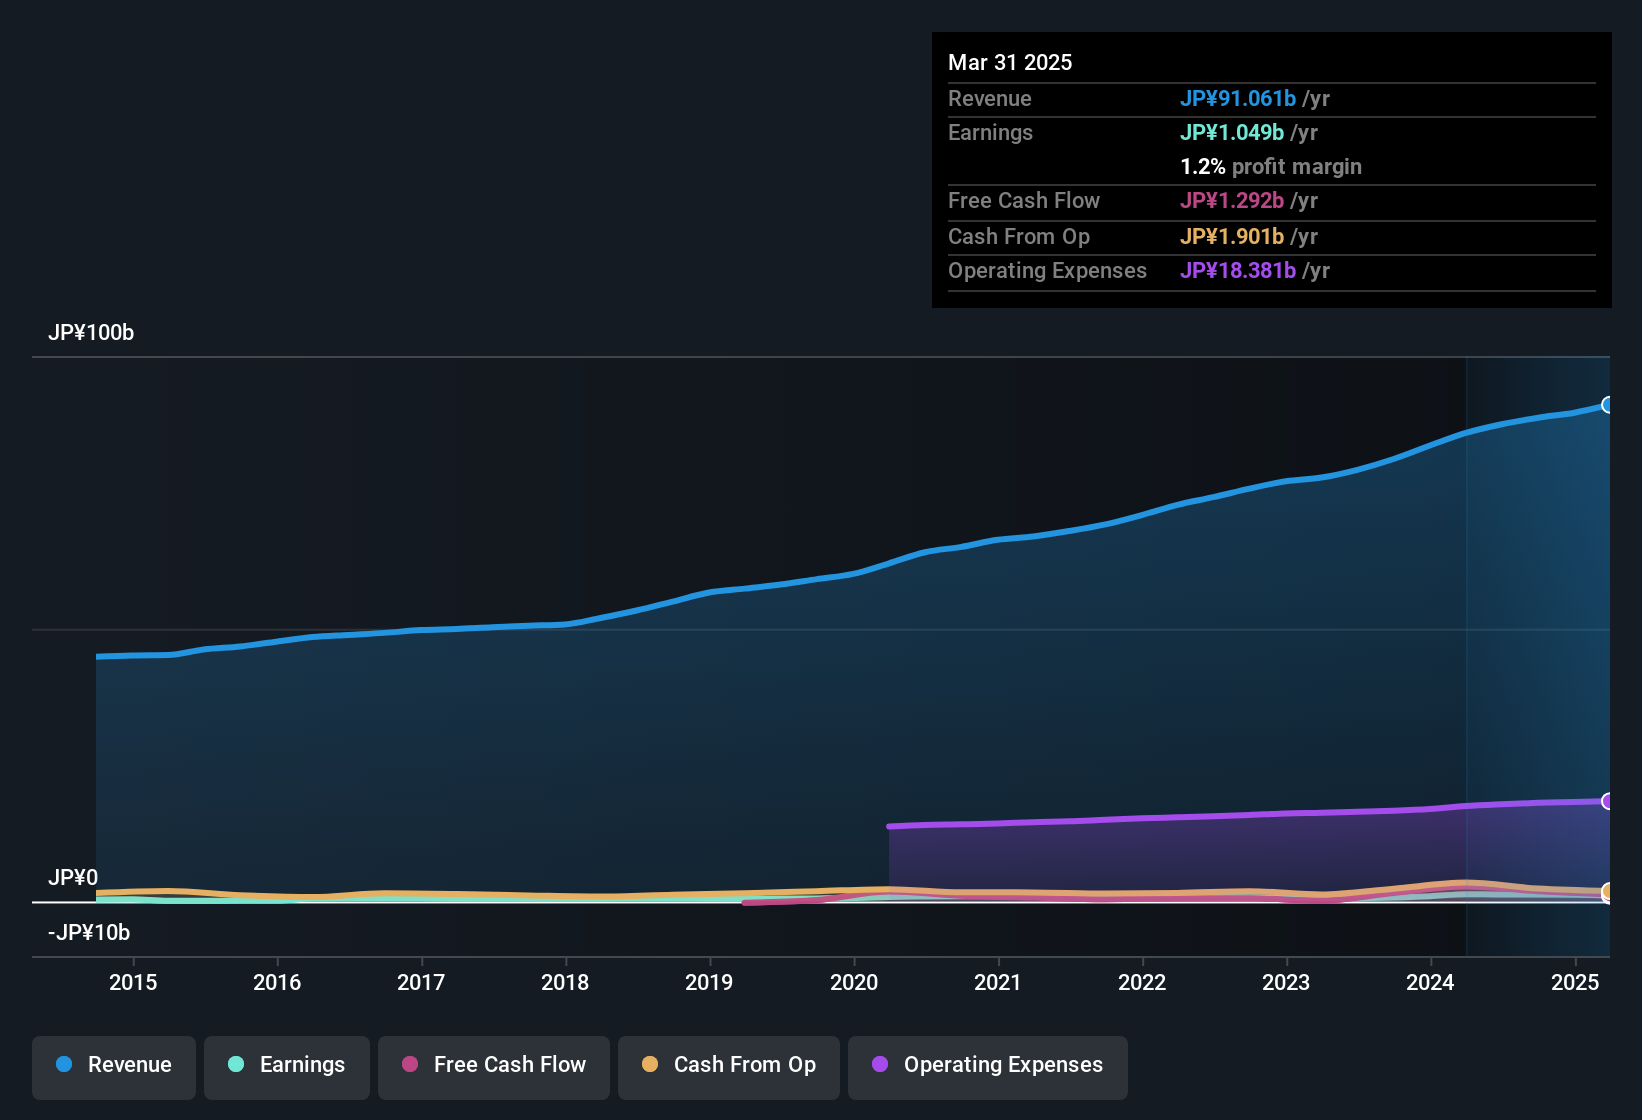Image resolution: width=1642 pixels, height=1120 pixels.
Task: Click the 1.2% profit margin text
Action: point(1271,166)
